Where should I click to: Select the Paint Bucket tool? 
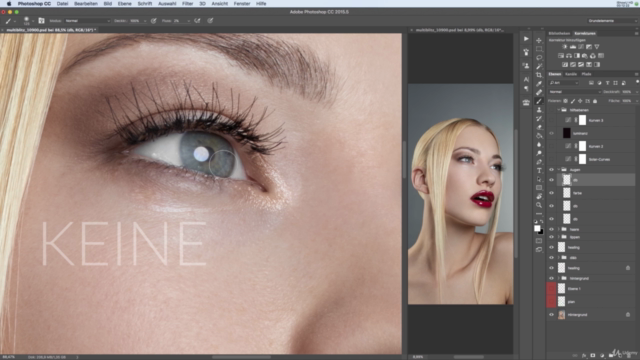tap(539, 136)
